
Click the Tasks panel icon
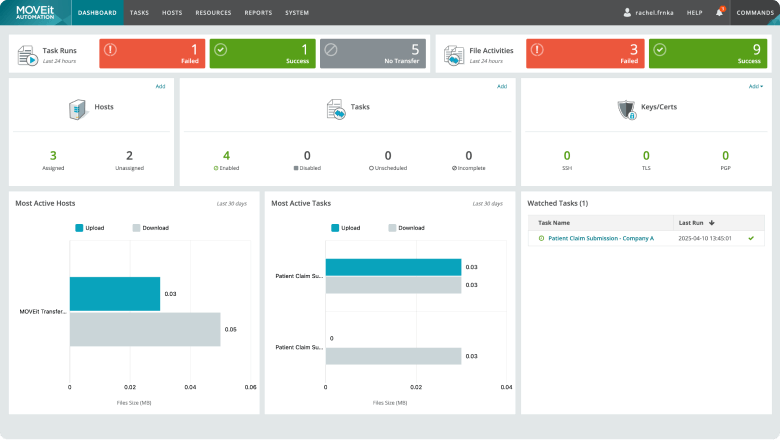pyautogui.click(x=336, y=109)
